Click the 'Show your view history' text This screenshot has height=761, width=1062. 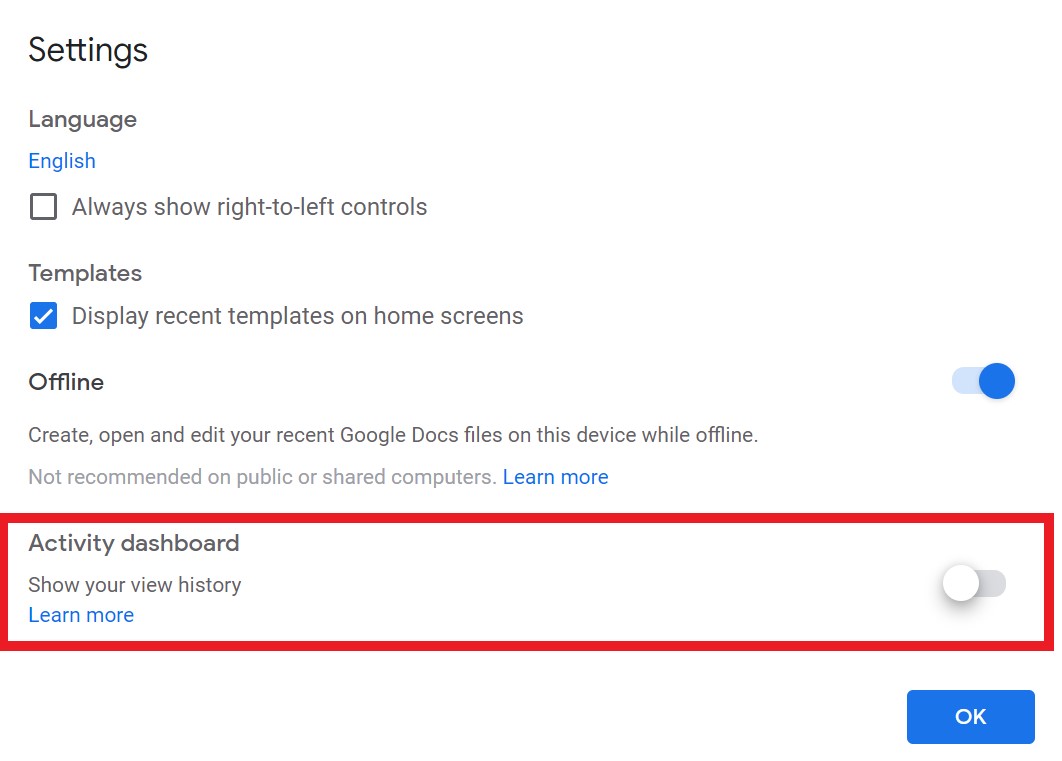click(x=135, y=585)
